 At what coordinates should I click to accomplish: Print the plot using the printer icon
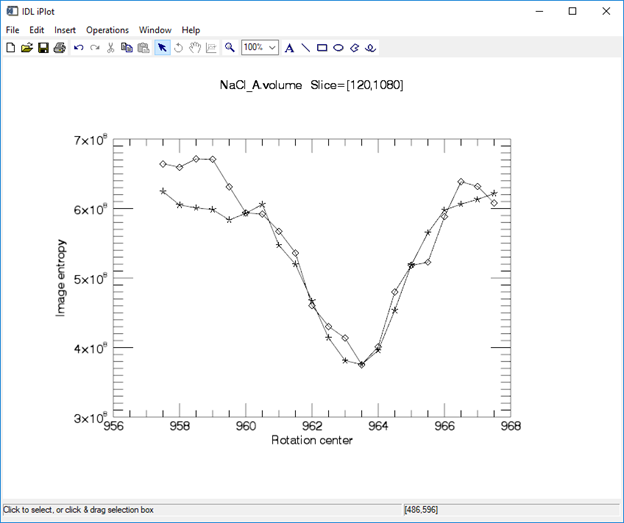pos(60,48)
